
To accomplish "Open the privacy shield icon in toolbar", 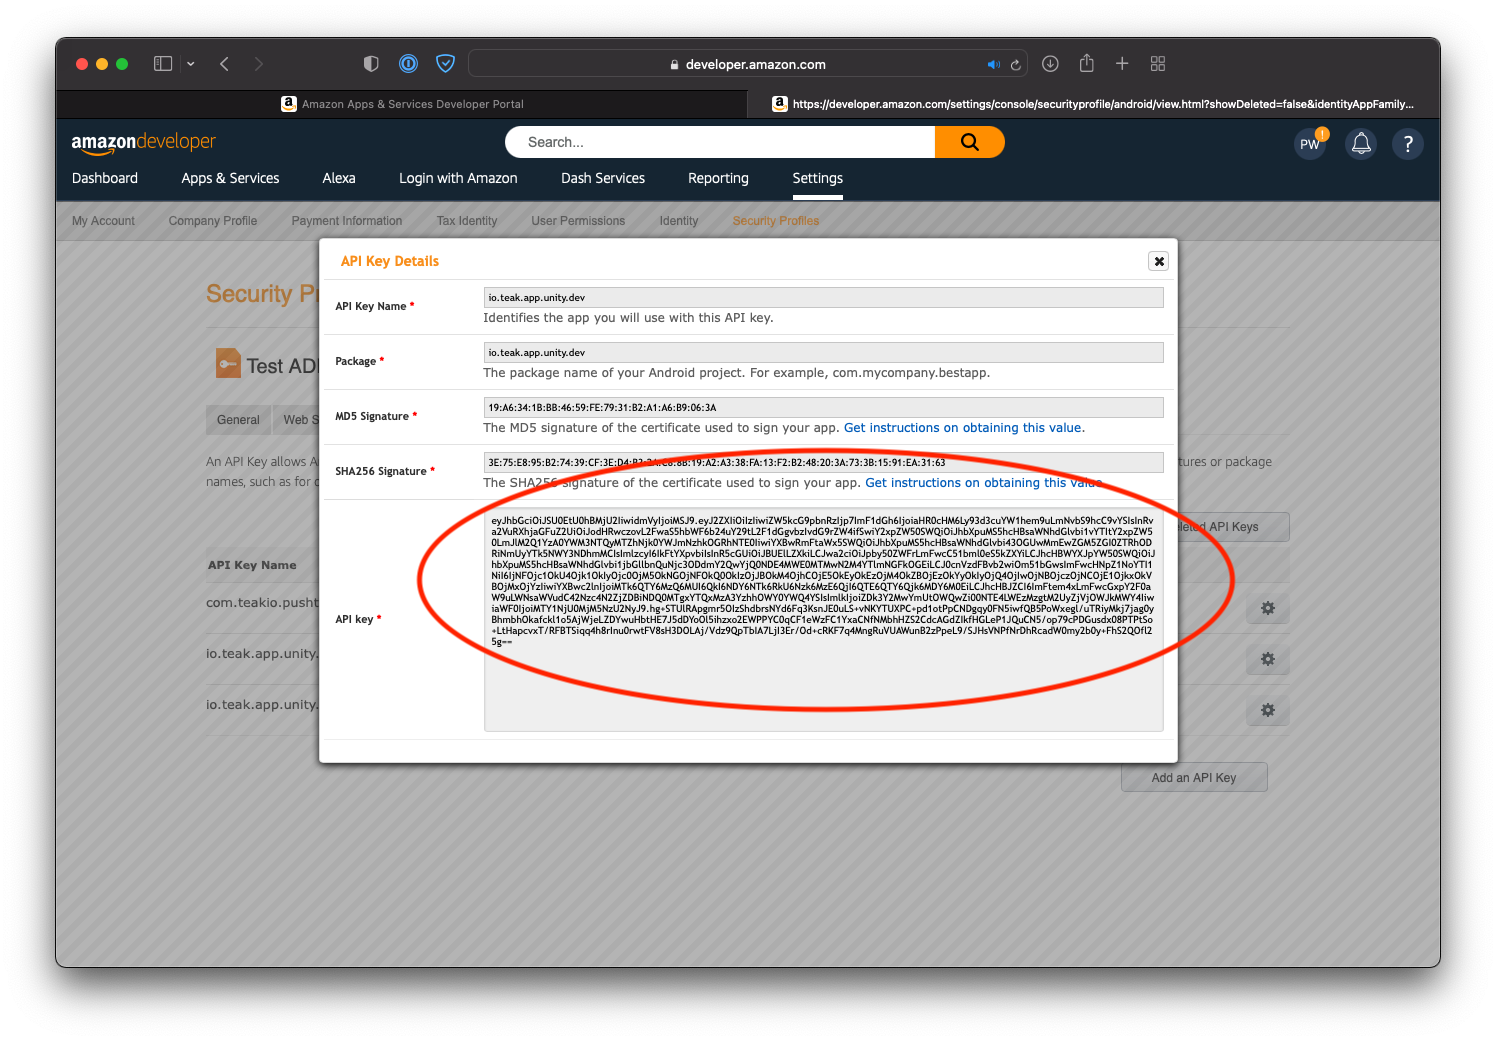I will 371,64.
